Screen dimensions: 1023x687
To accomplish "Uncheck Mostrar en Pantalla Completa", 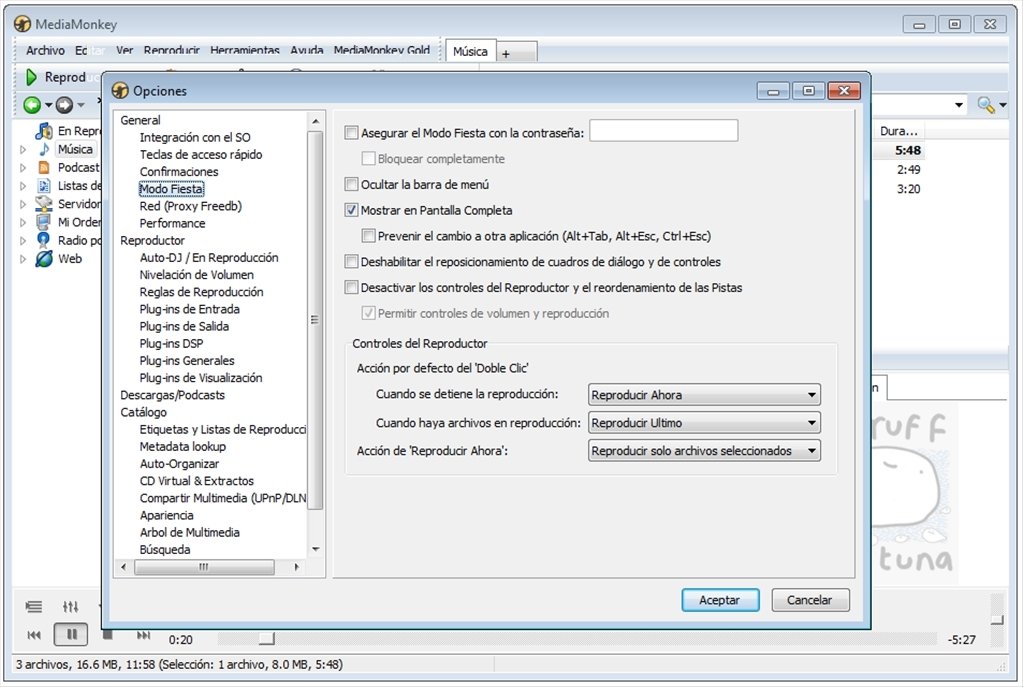I will 352,210.
